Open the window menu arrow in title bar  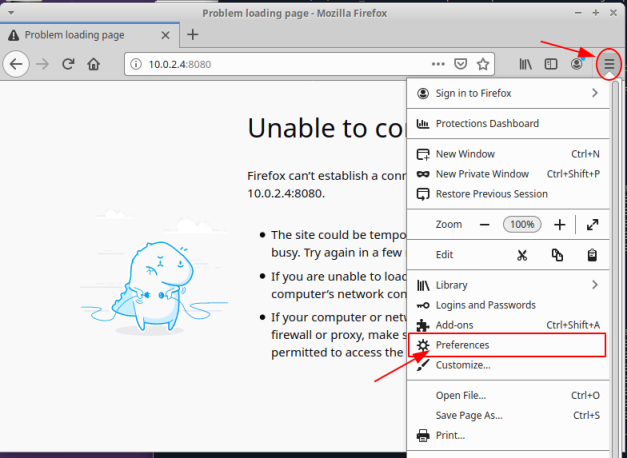(11, 13)
